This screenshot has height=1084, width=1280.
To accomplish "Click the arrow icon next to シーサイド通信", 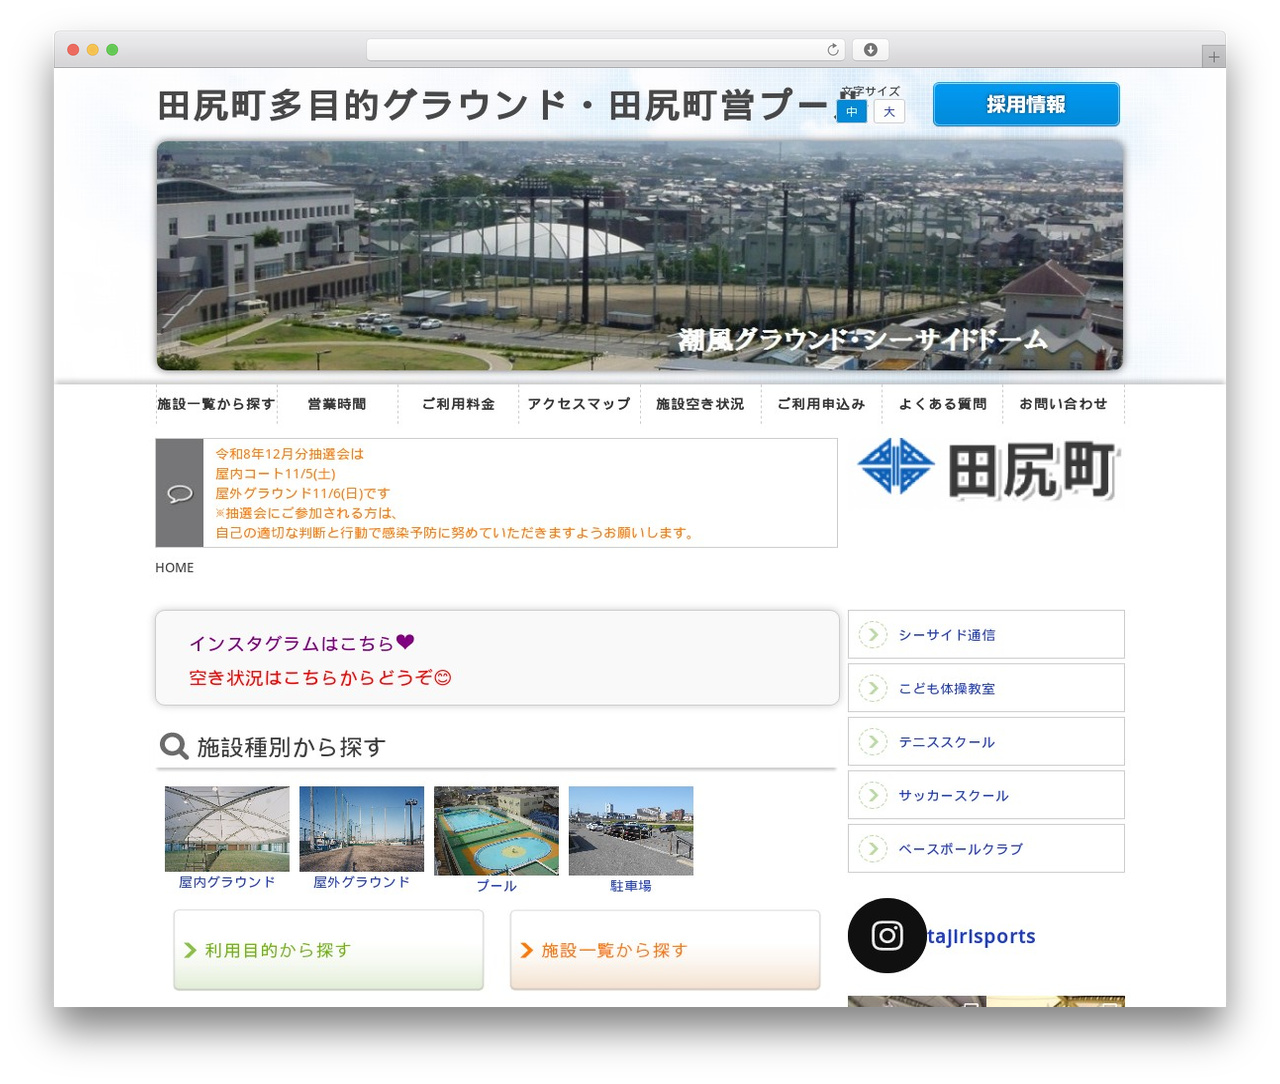I will [x=873, y=634].
